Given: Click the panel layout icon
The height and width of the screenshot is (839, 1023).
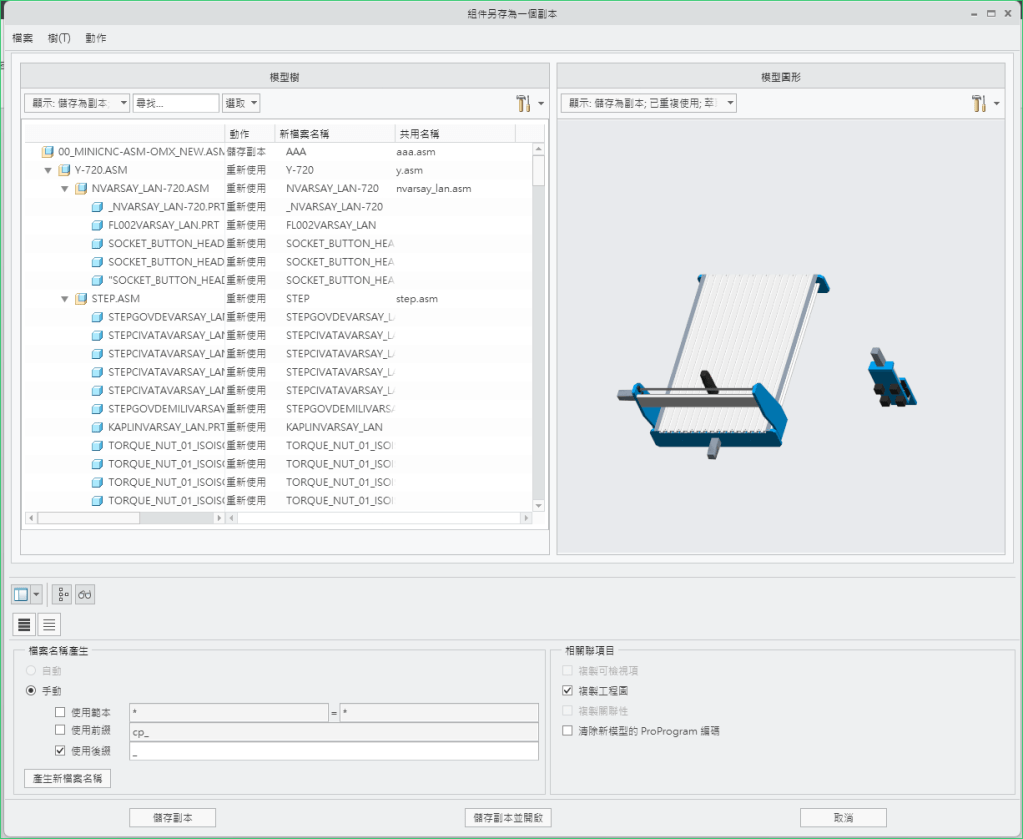Looking at the screenshot, I should (21, 594).
